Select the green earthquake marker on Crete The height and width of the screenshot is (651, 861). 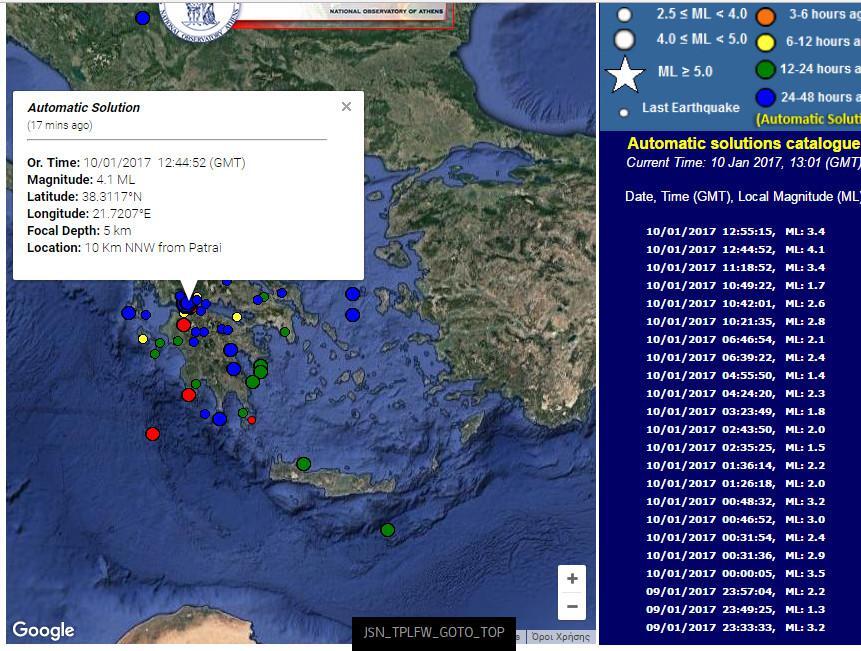click(x=303, y=464)
